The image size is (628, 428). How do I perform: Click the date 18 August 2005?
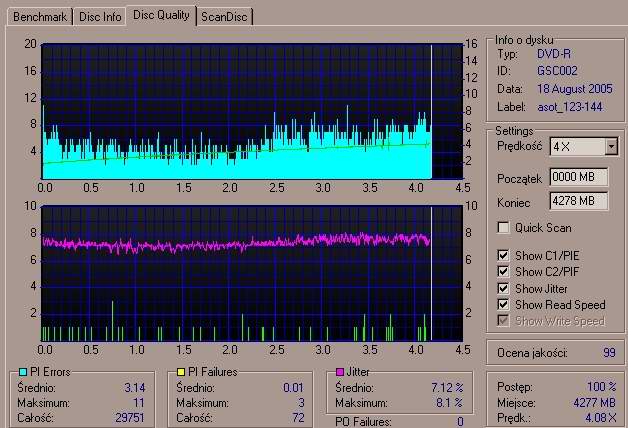(x=575, y=89)
